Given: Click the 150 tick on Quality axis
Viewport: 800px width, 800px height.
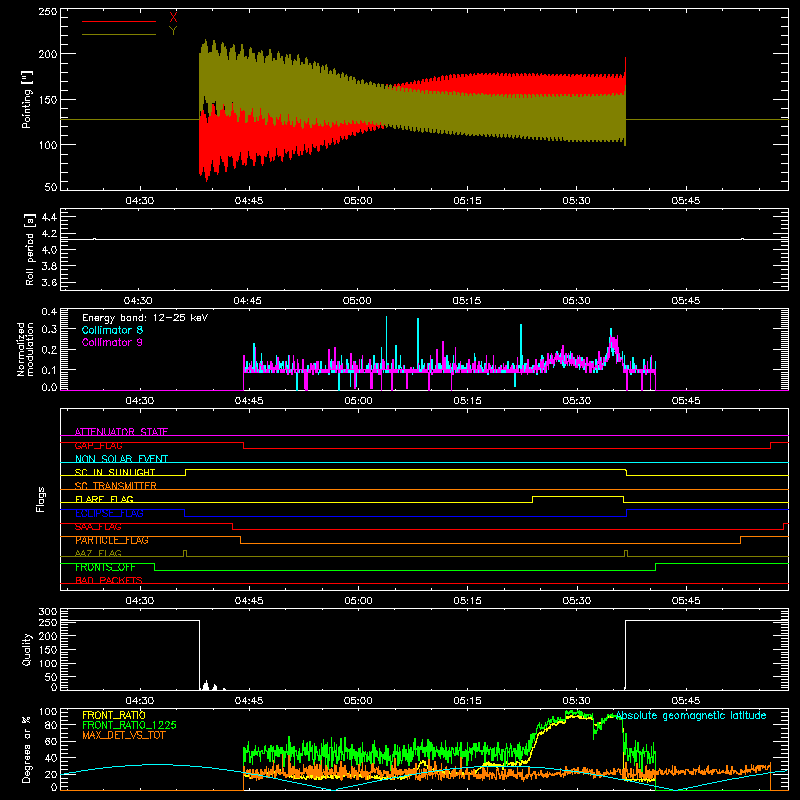Looking at the screenshot, I should coord(48,650).
